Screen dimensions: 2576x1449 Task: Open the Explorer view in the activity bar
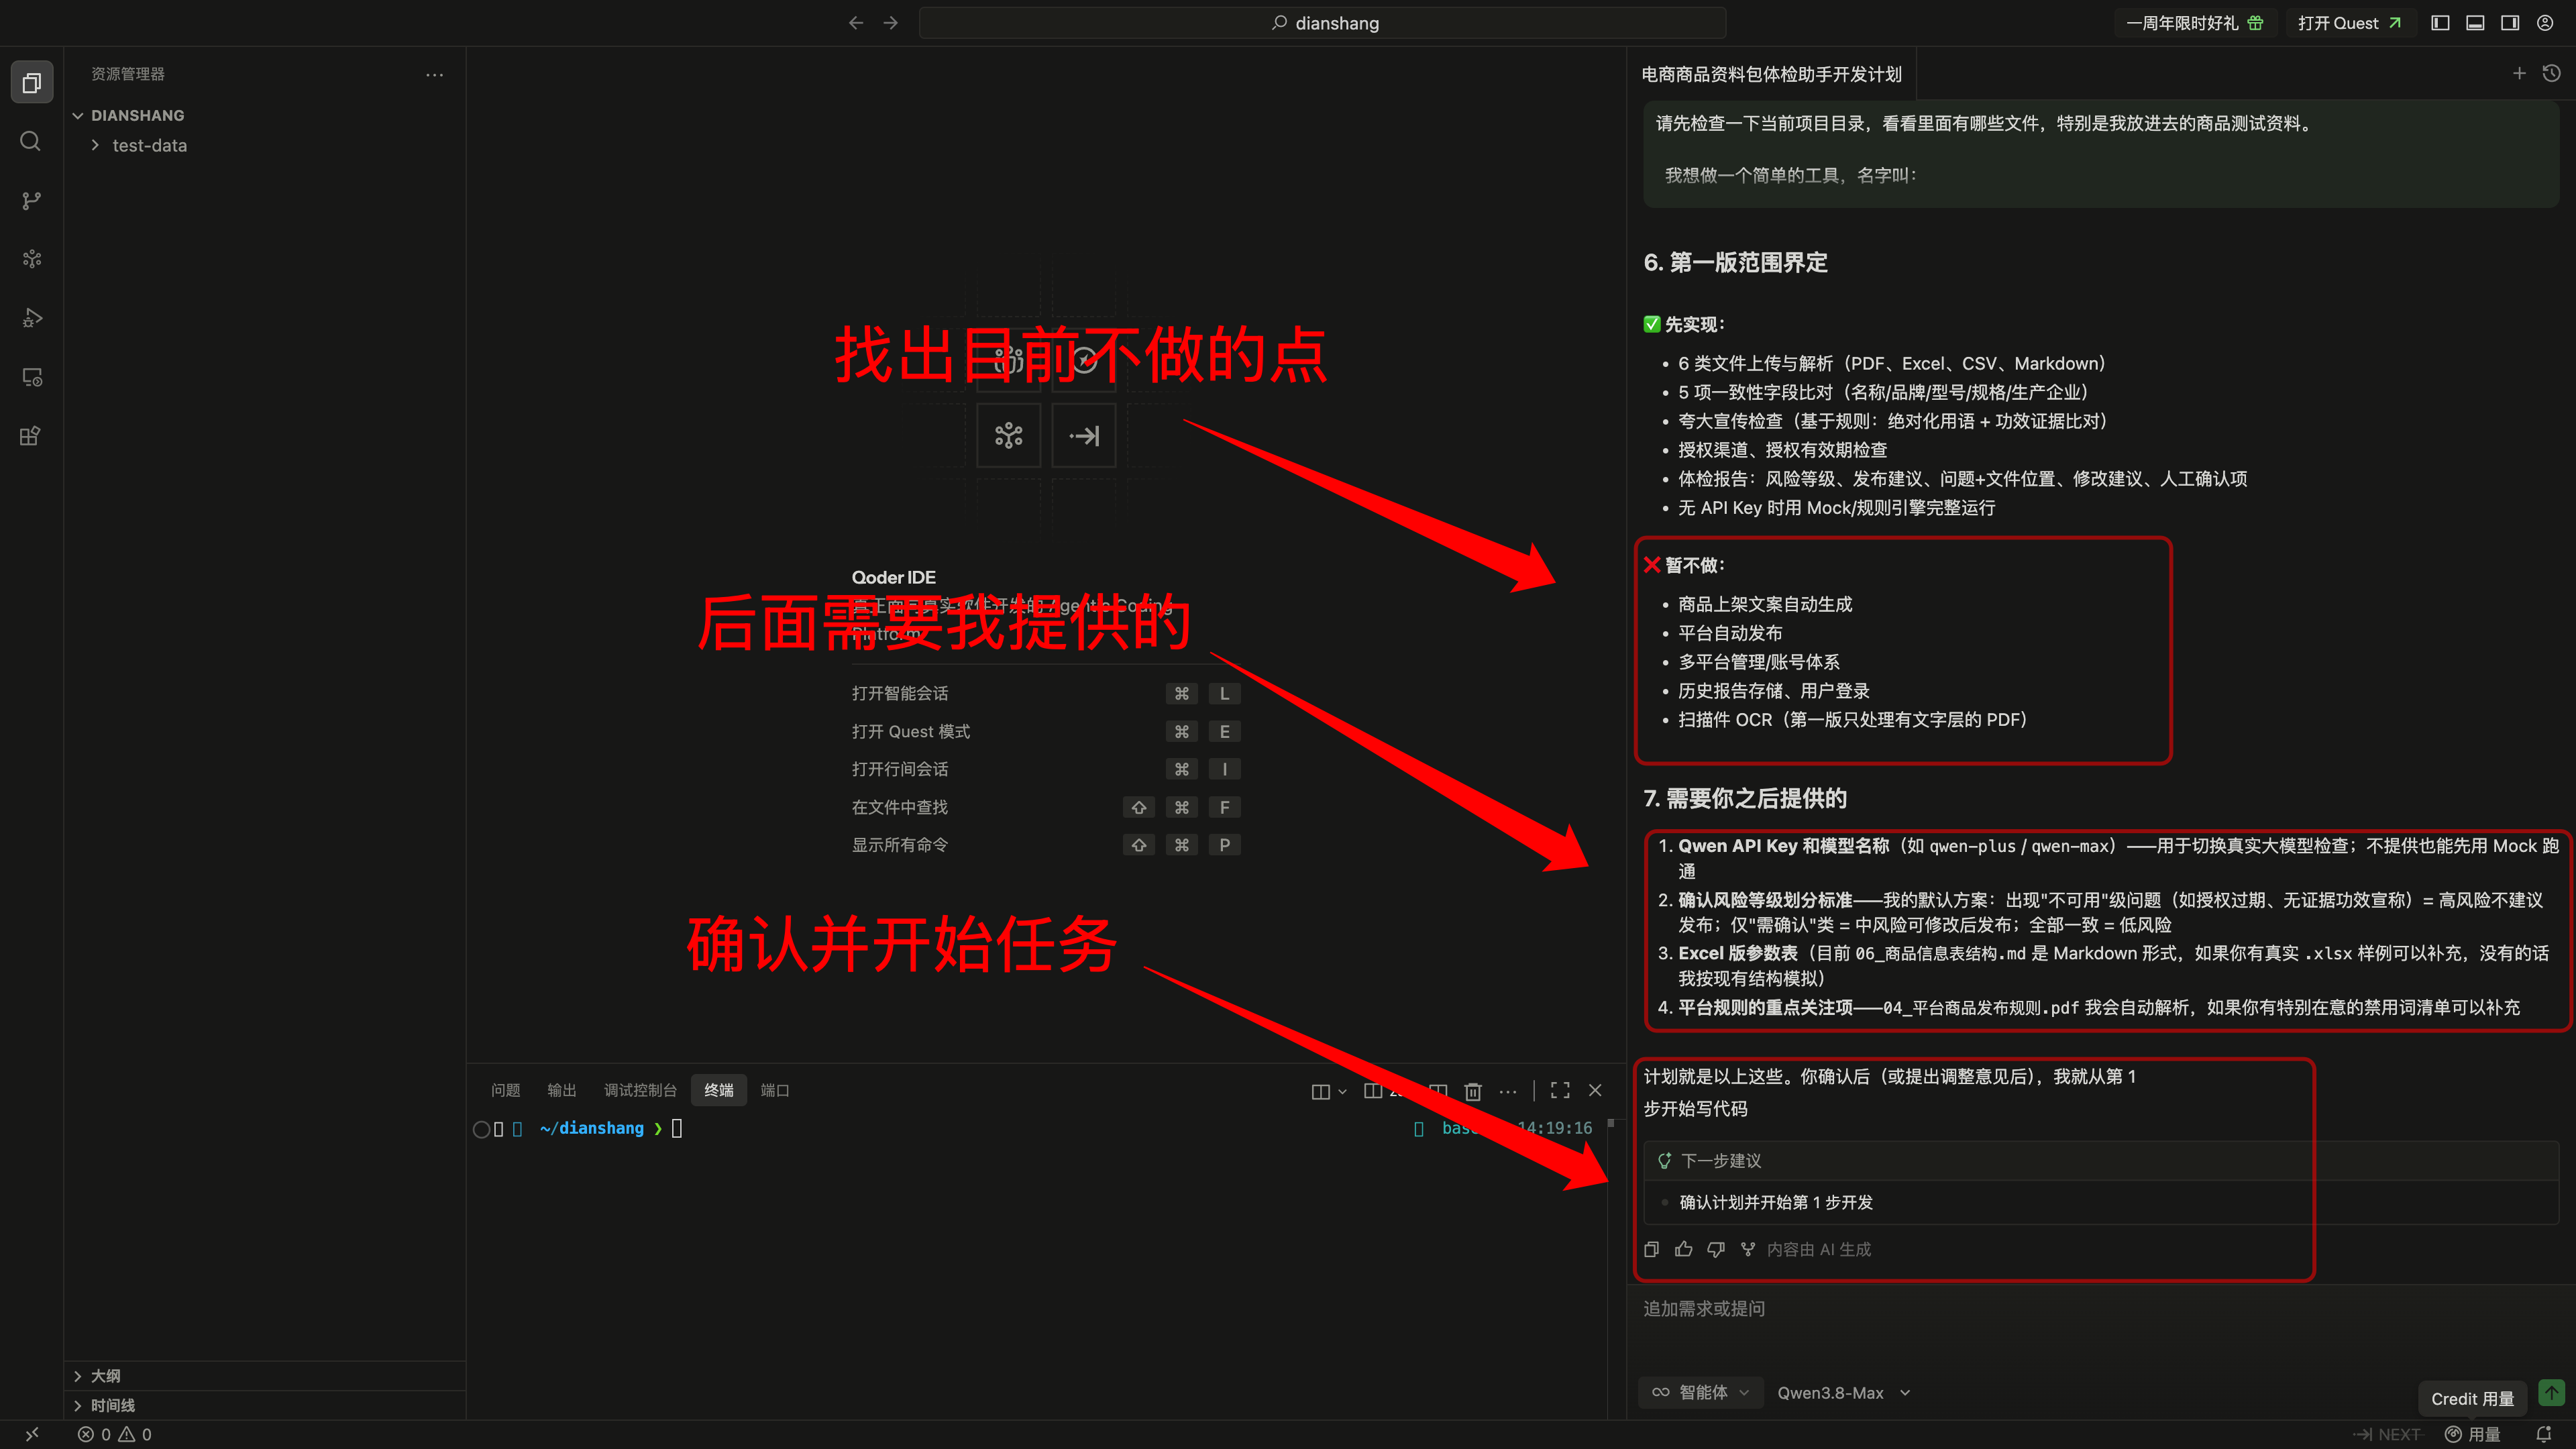[32, 83]
